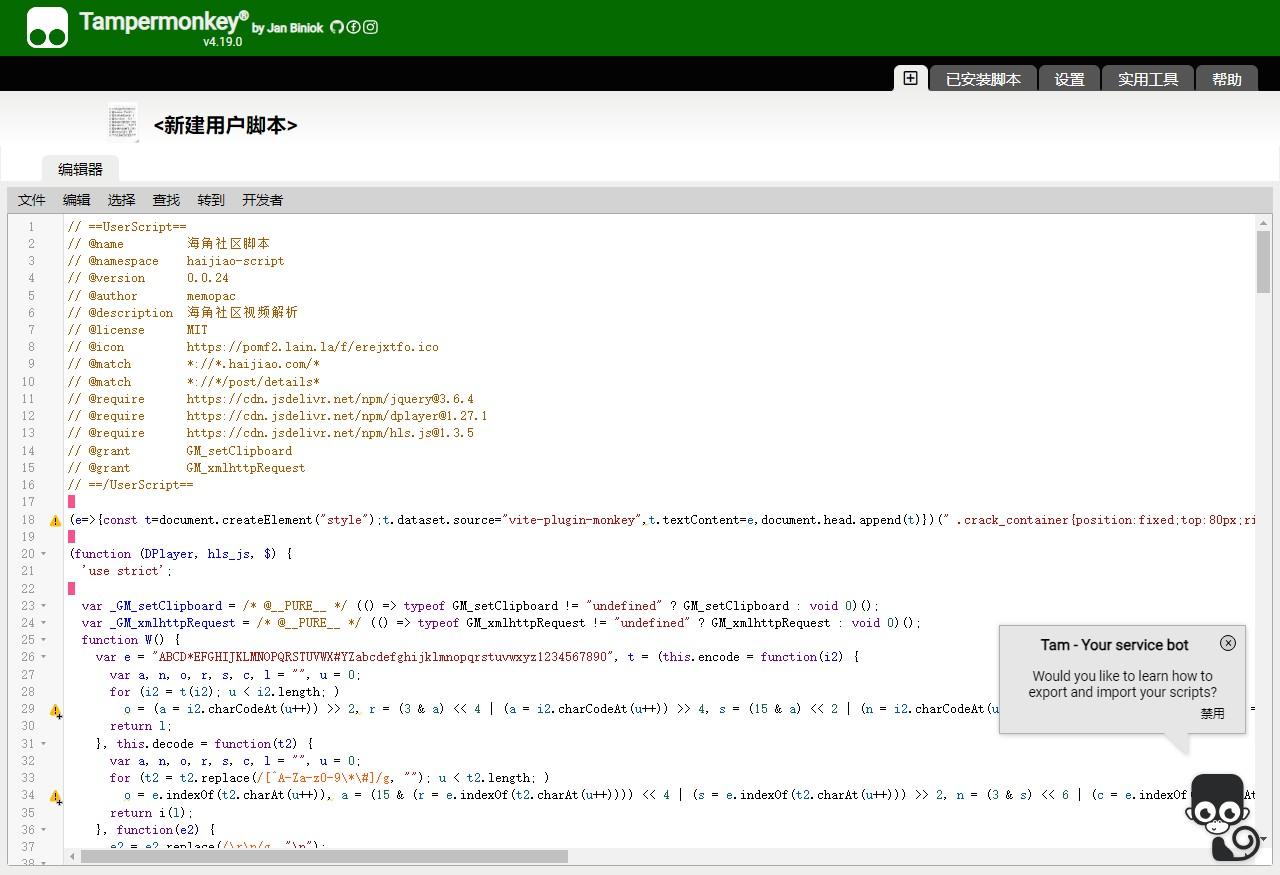Open the Facebook icon link in header
Viewport: 1280px width, 875px height.
point(353,27)
